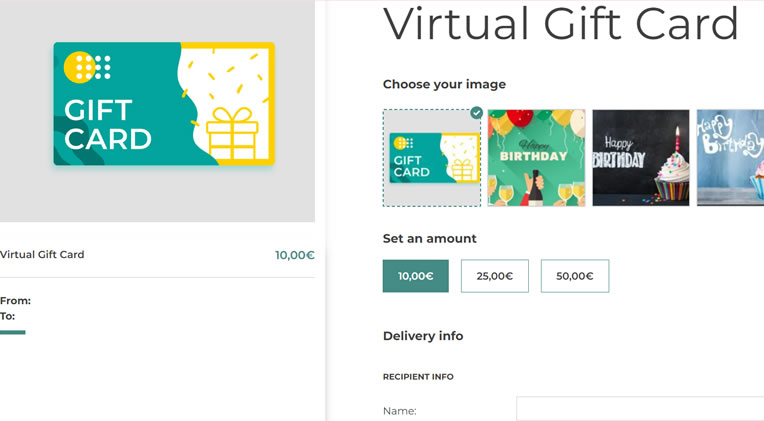The width and height of the screenshot is (764, 421).
Task: Select the blue Happy Birthday image
Action: click(731, 158)
